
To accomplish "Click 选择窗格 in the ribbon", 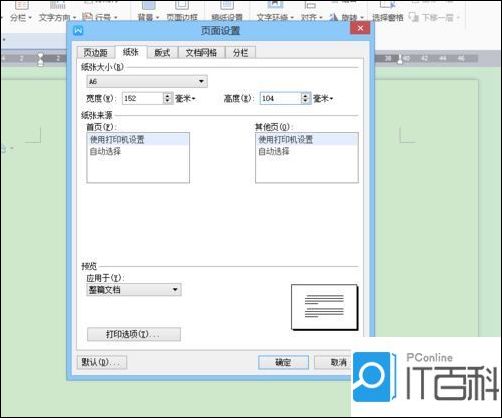I will (387, 17).
